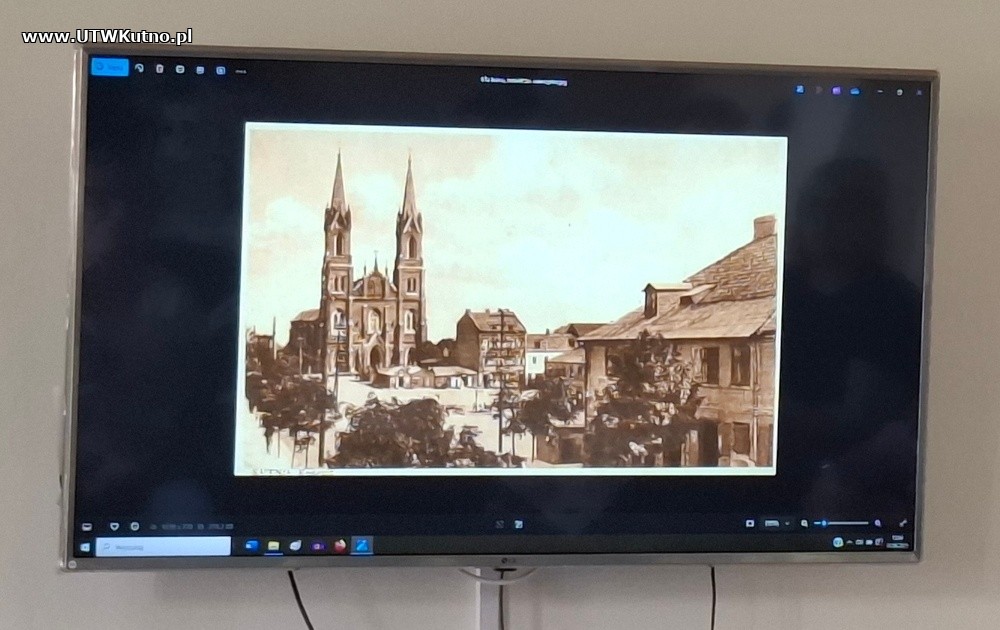Enter full screen with the expand arrows icon
The image size is (1000, 630).
click(x=903, y=523)
